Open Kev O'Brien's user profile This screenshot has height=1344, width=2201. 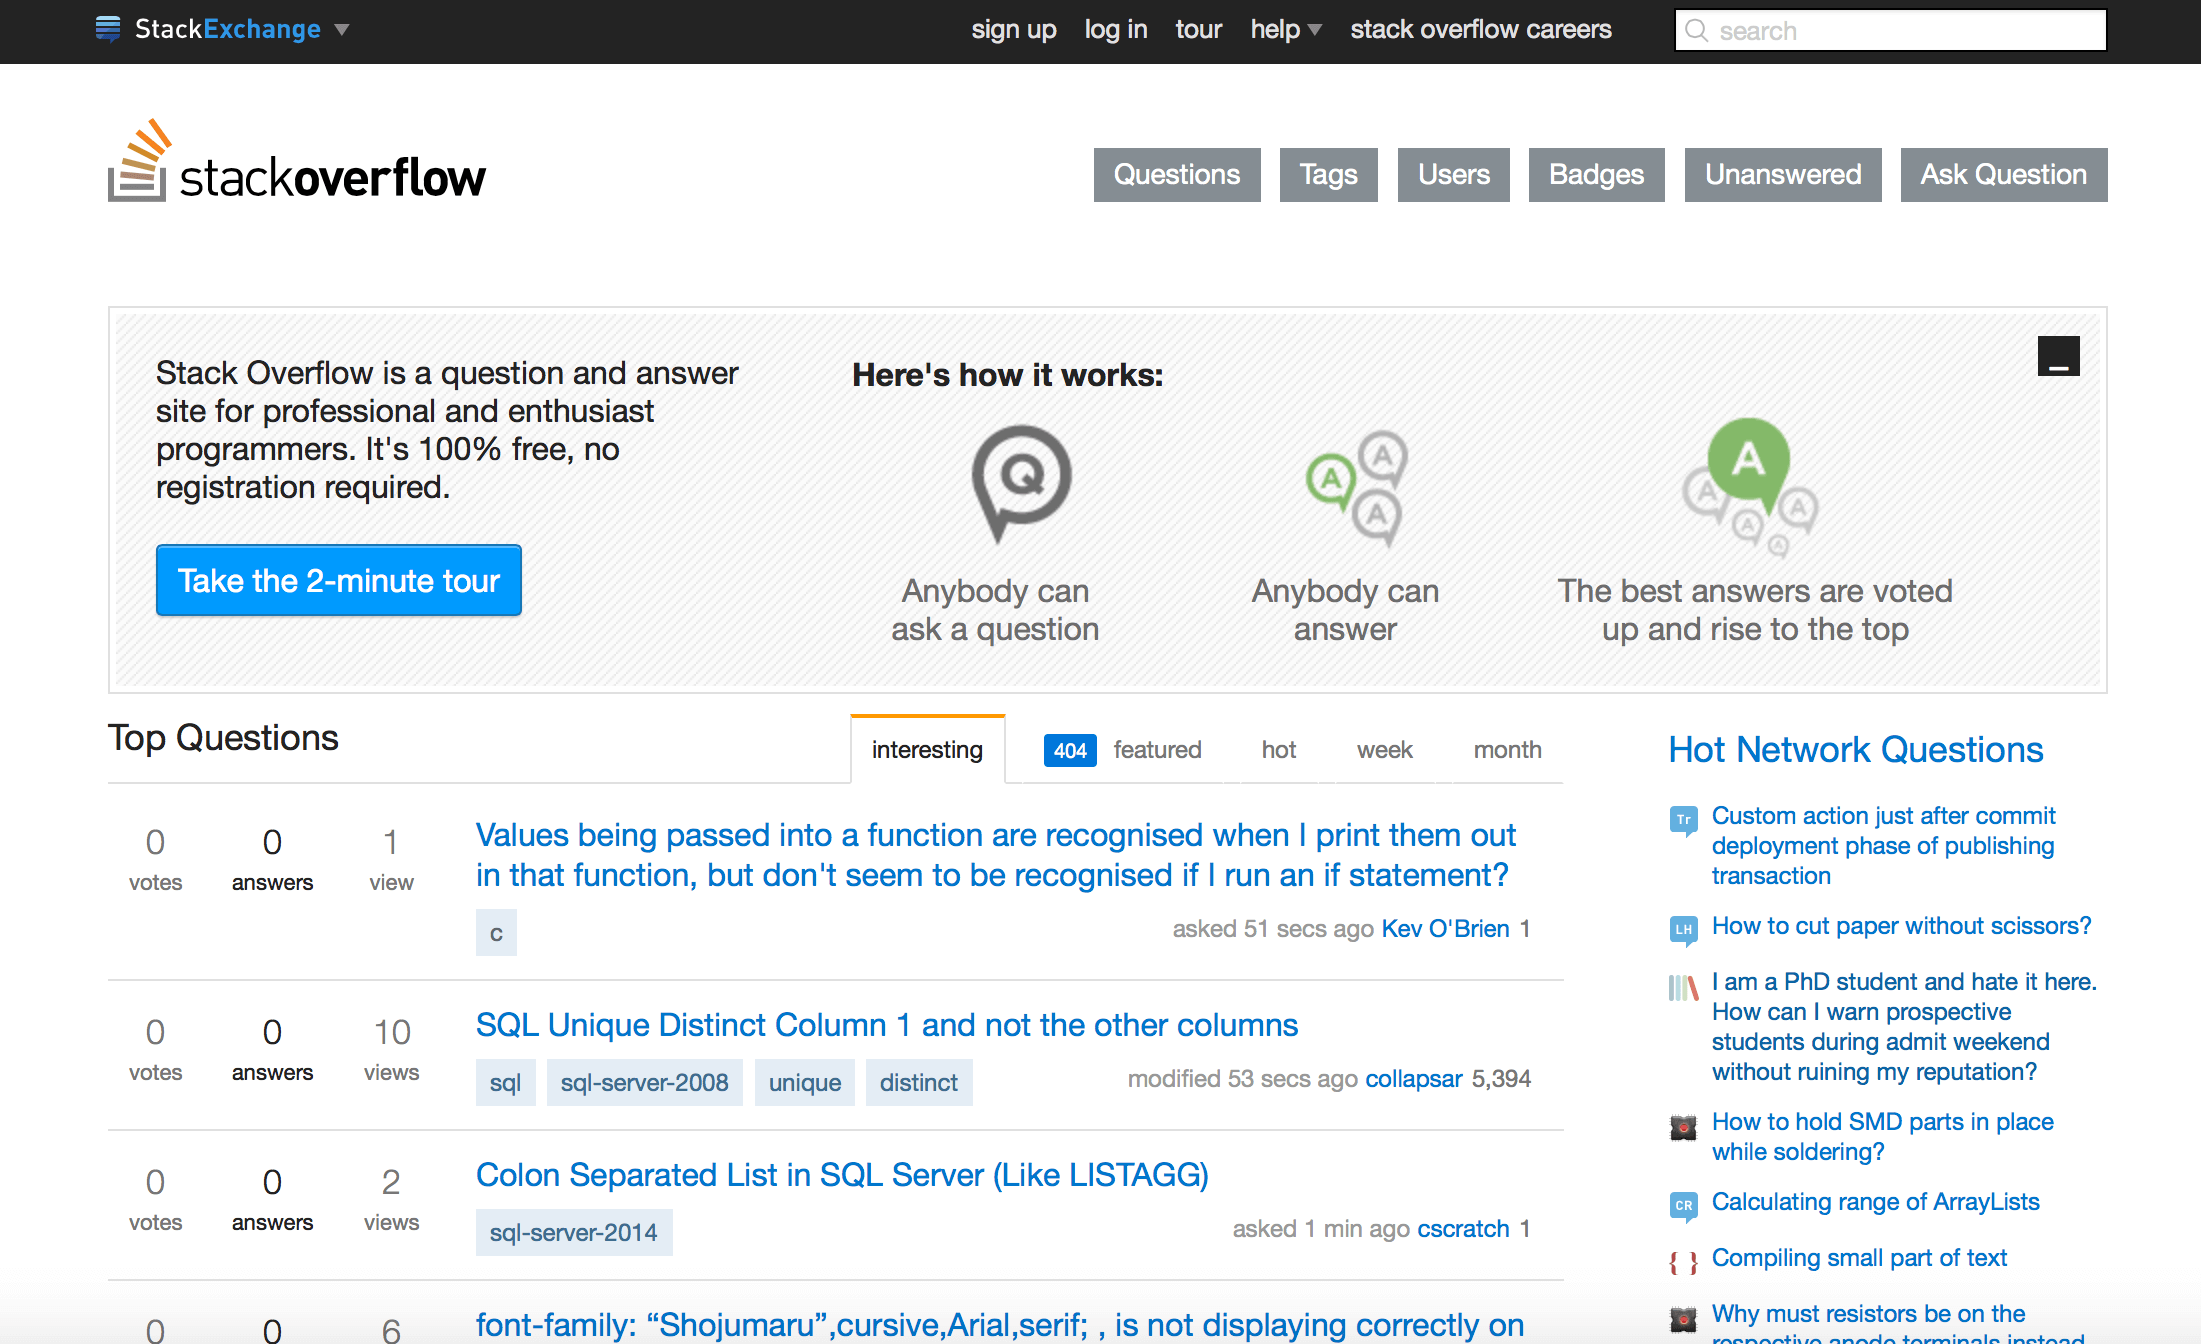pos(1445,929)
